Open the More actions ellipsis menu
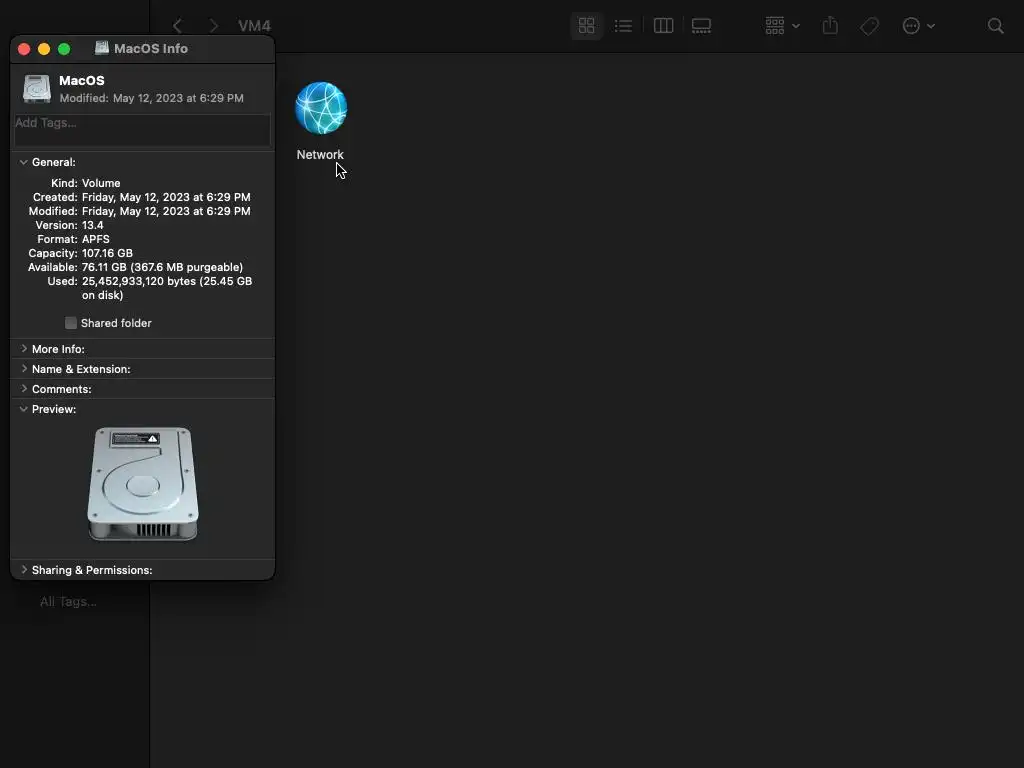The height and width of the screenshot is (768, 1024). point(918,26)
